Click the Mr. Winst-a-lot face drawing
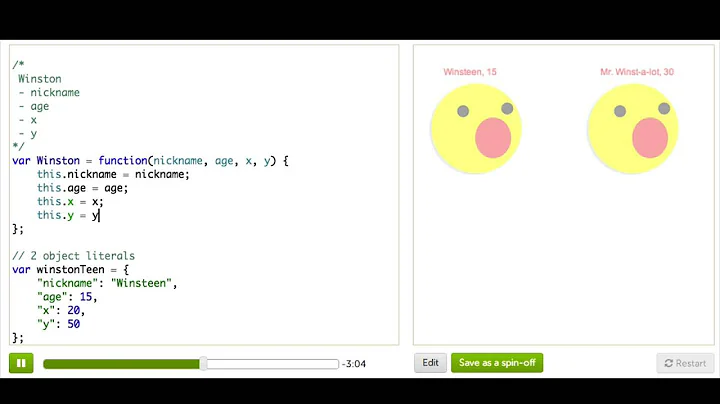Viewport: 720px width, 404px height. (633, 129)
